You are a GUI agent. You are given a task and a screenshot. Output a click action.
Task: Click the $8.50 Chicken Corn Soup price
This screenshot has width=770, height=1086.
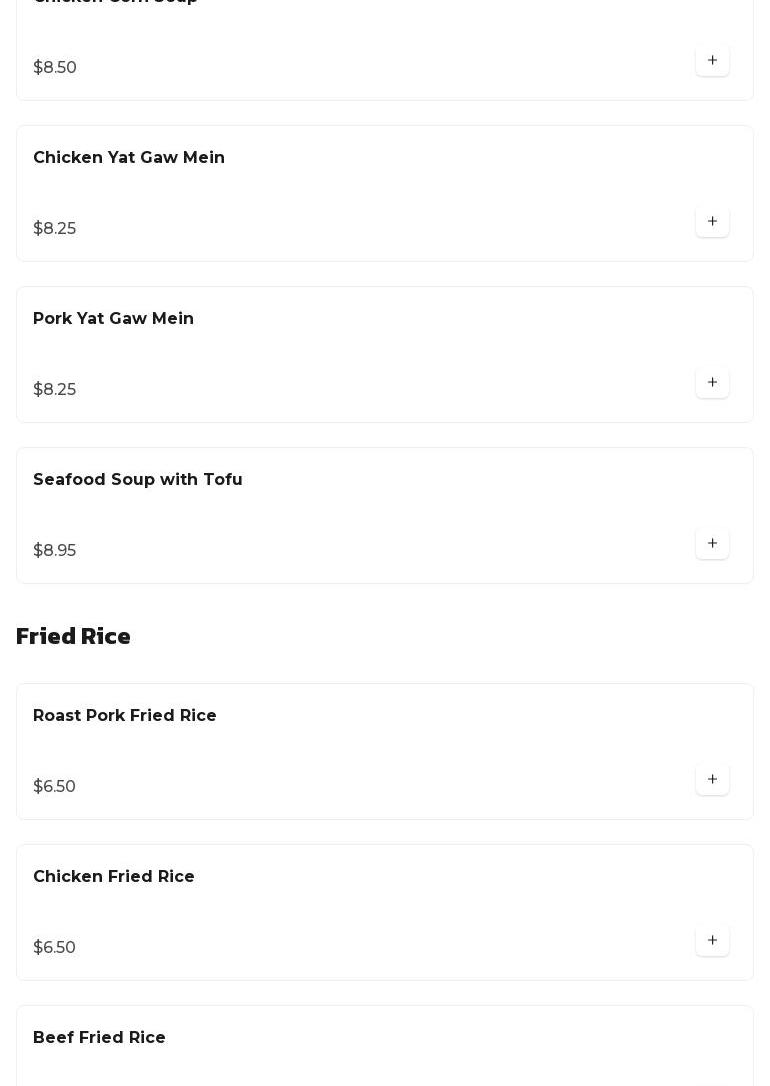[55, 68]
